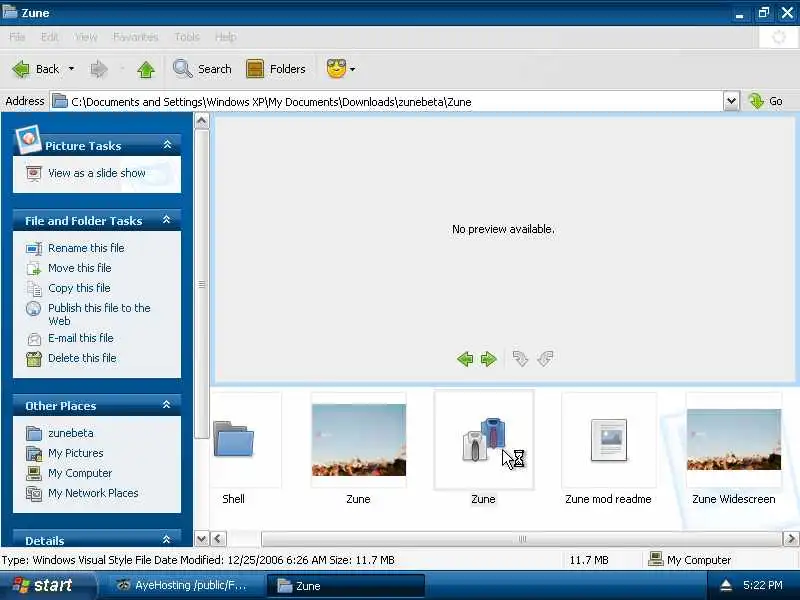Open the Favorites menu
800x600 pixels.
(136, 37)
